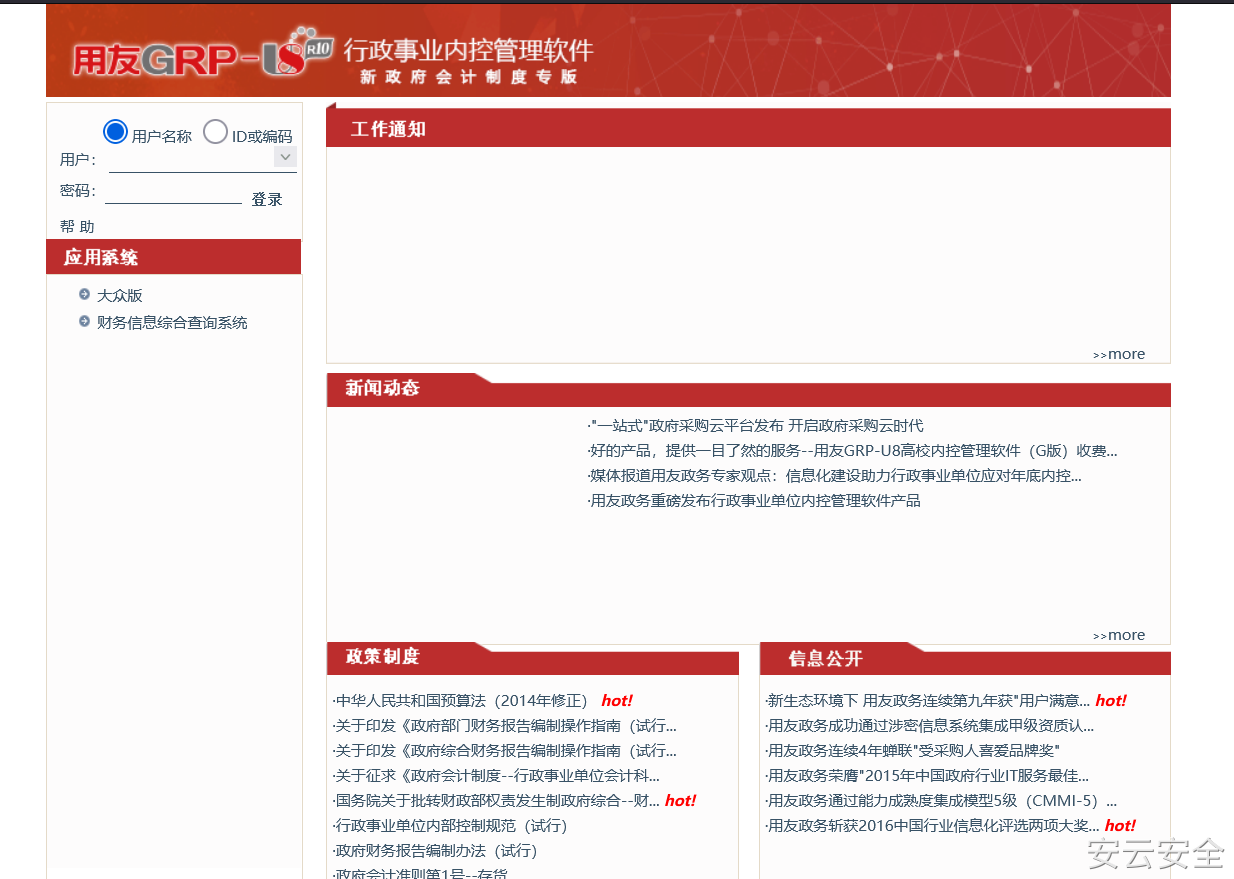The height and width of the screenshot is (879, 1234).
Task: Open 新生态环境下 用友政务连续第九年 info item
Action: tap(928, 701)
